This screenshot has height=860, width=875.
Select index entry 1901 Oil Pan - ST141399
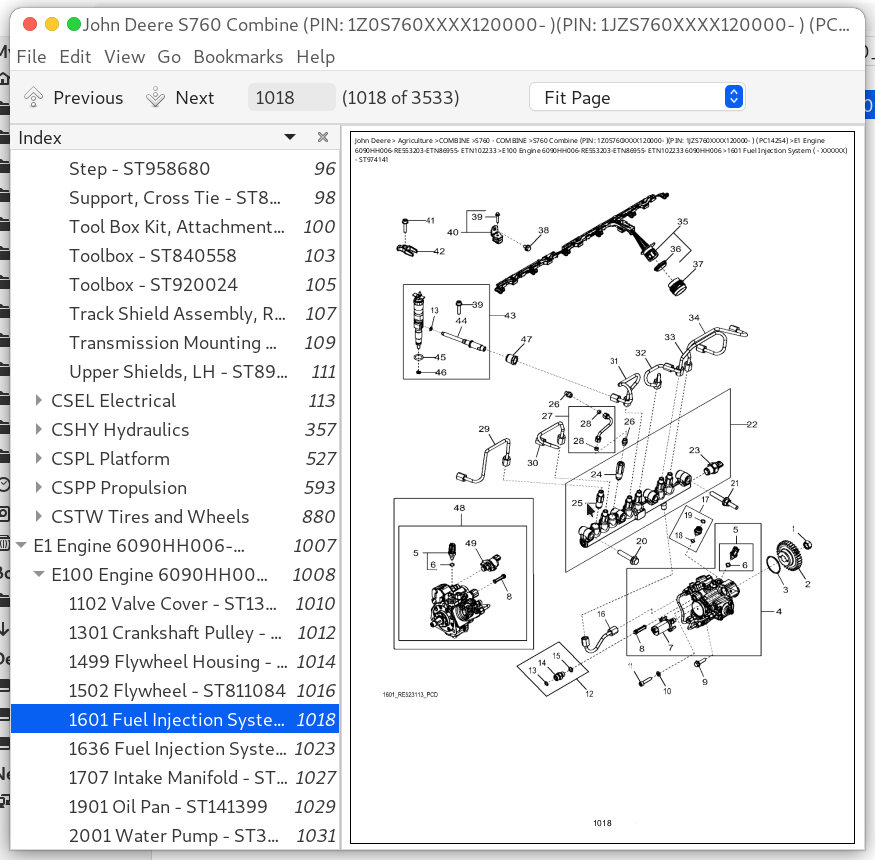point(175,807)
